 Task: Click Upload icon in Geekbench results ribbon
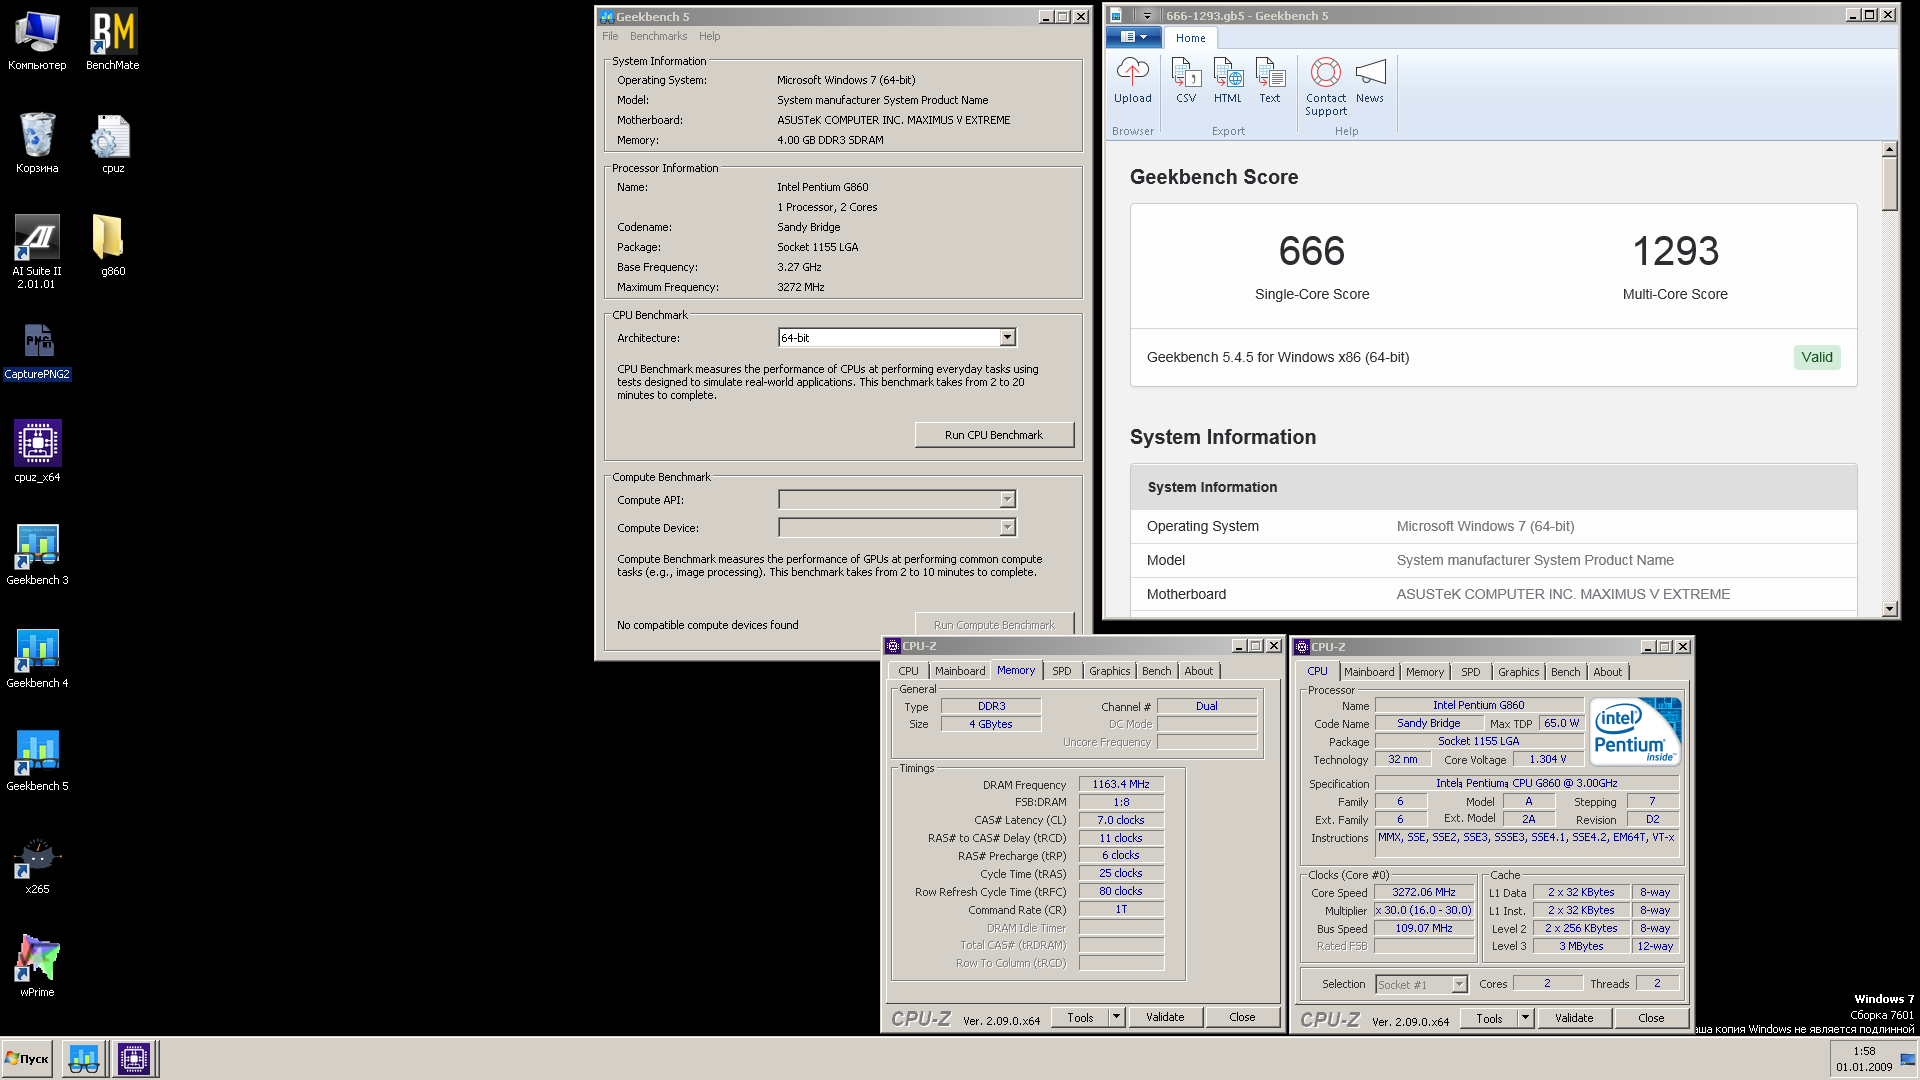click(1133, 81)
